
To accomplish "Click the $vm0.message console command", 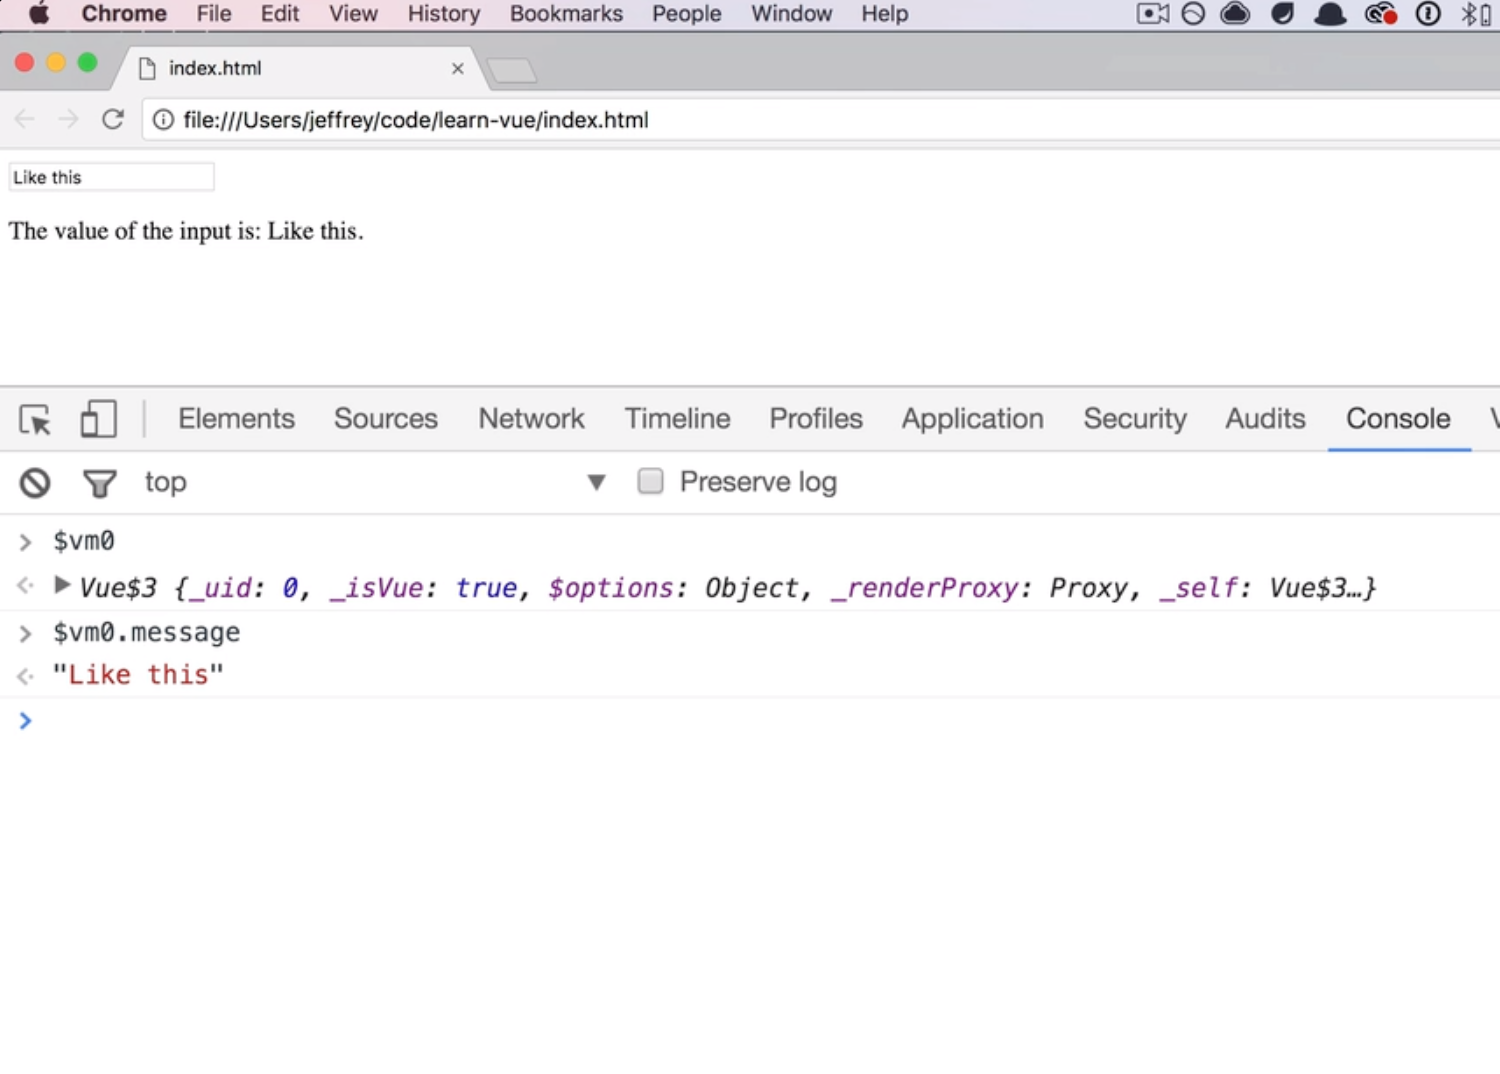I will [x=147, y=633].
